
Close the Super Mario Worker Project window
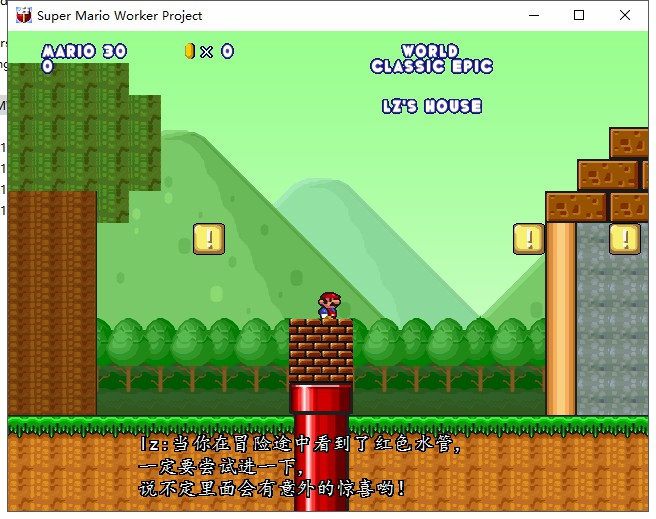tap(625, 15)
